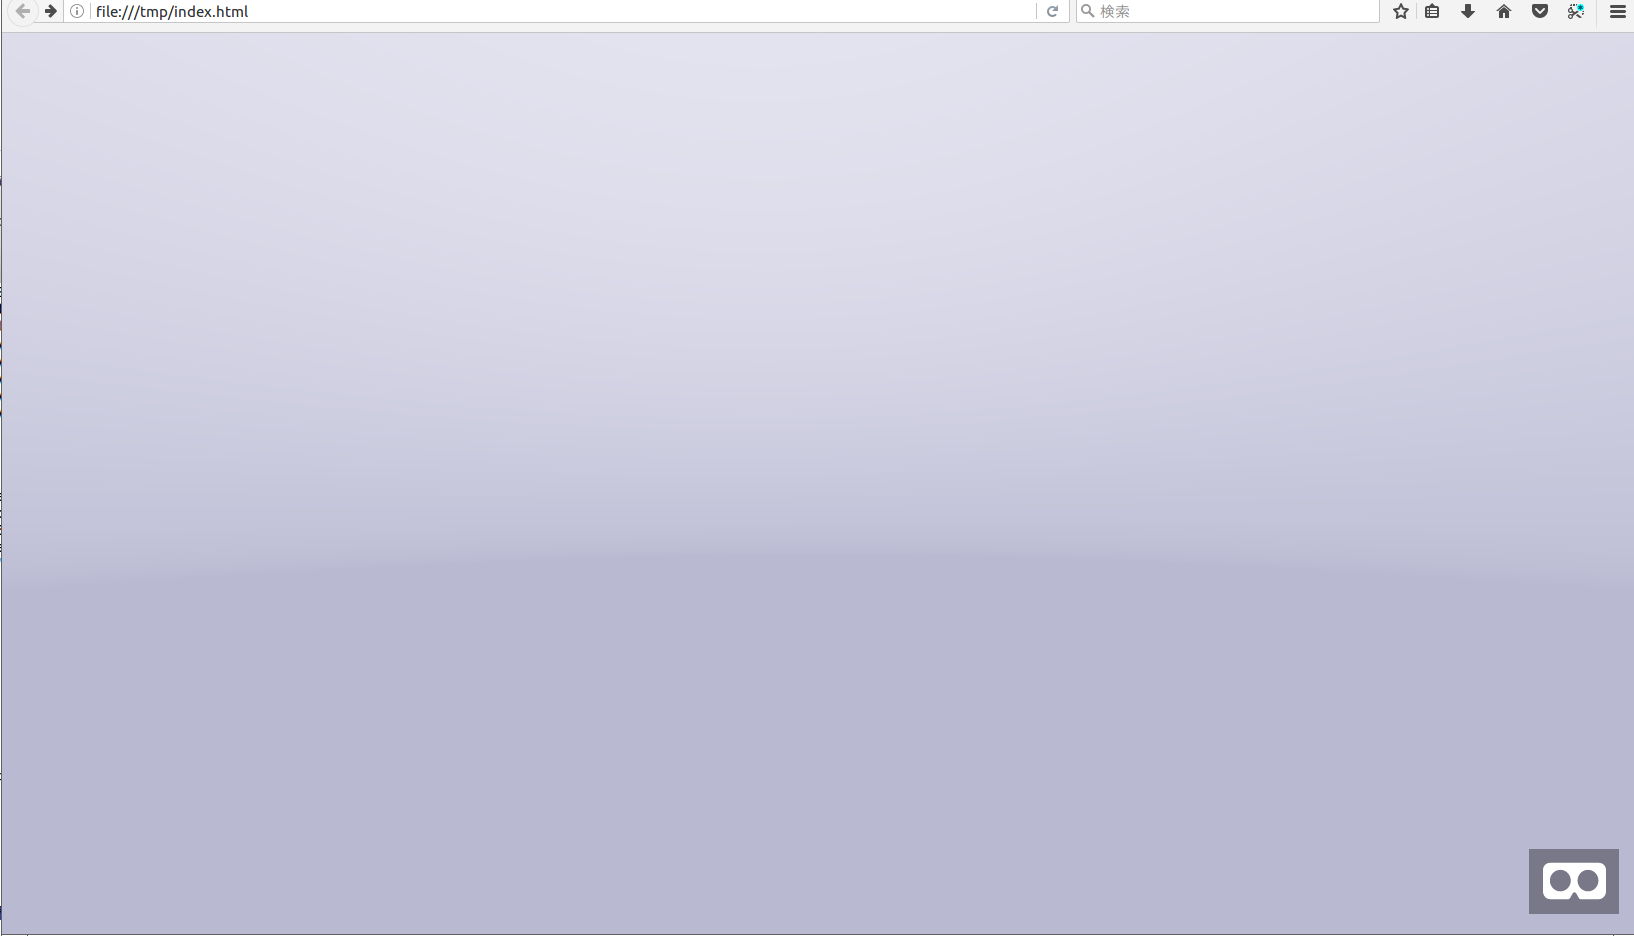
Task: Go back to the previous page
Action: pos(22,12)
